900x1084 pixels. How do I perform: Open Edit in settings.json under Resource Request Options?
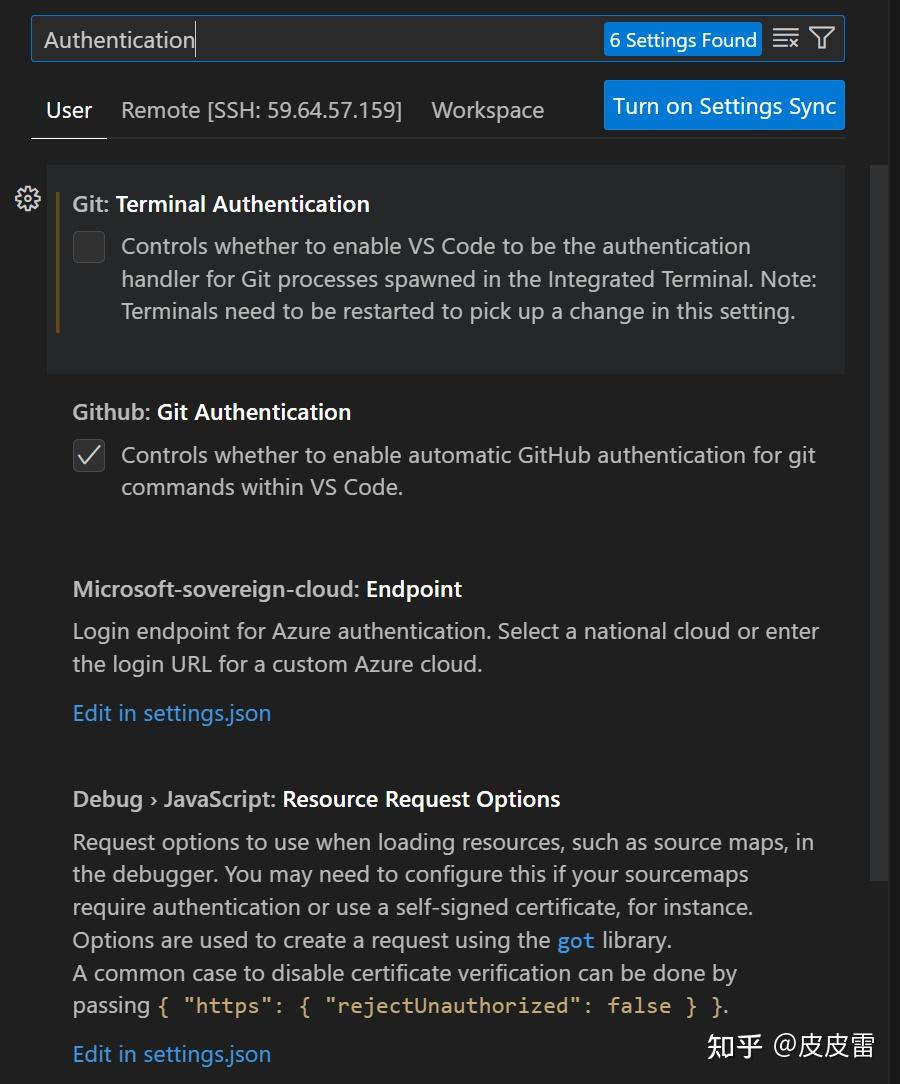(x=171, y=1054)
